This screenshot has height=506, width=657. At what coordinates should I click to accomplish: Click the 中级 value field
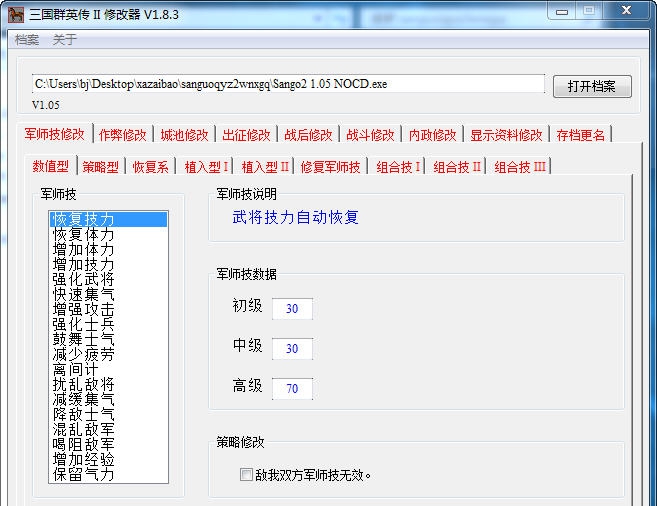[292, 349]
